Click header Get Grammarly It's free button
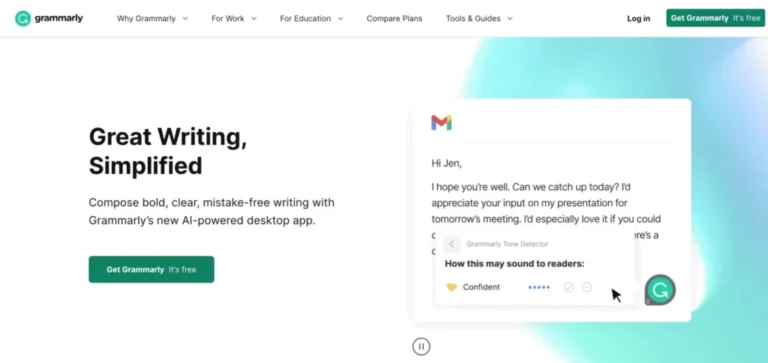This screenshot has height=363, width=768. pos(715,18)
